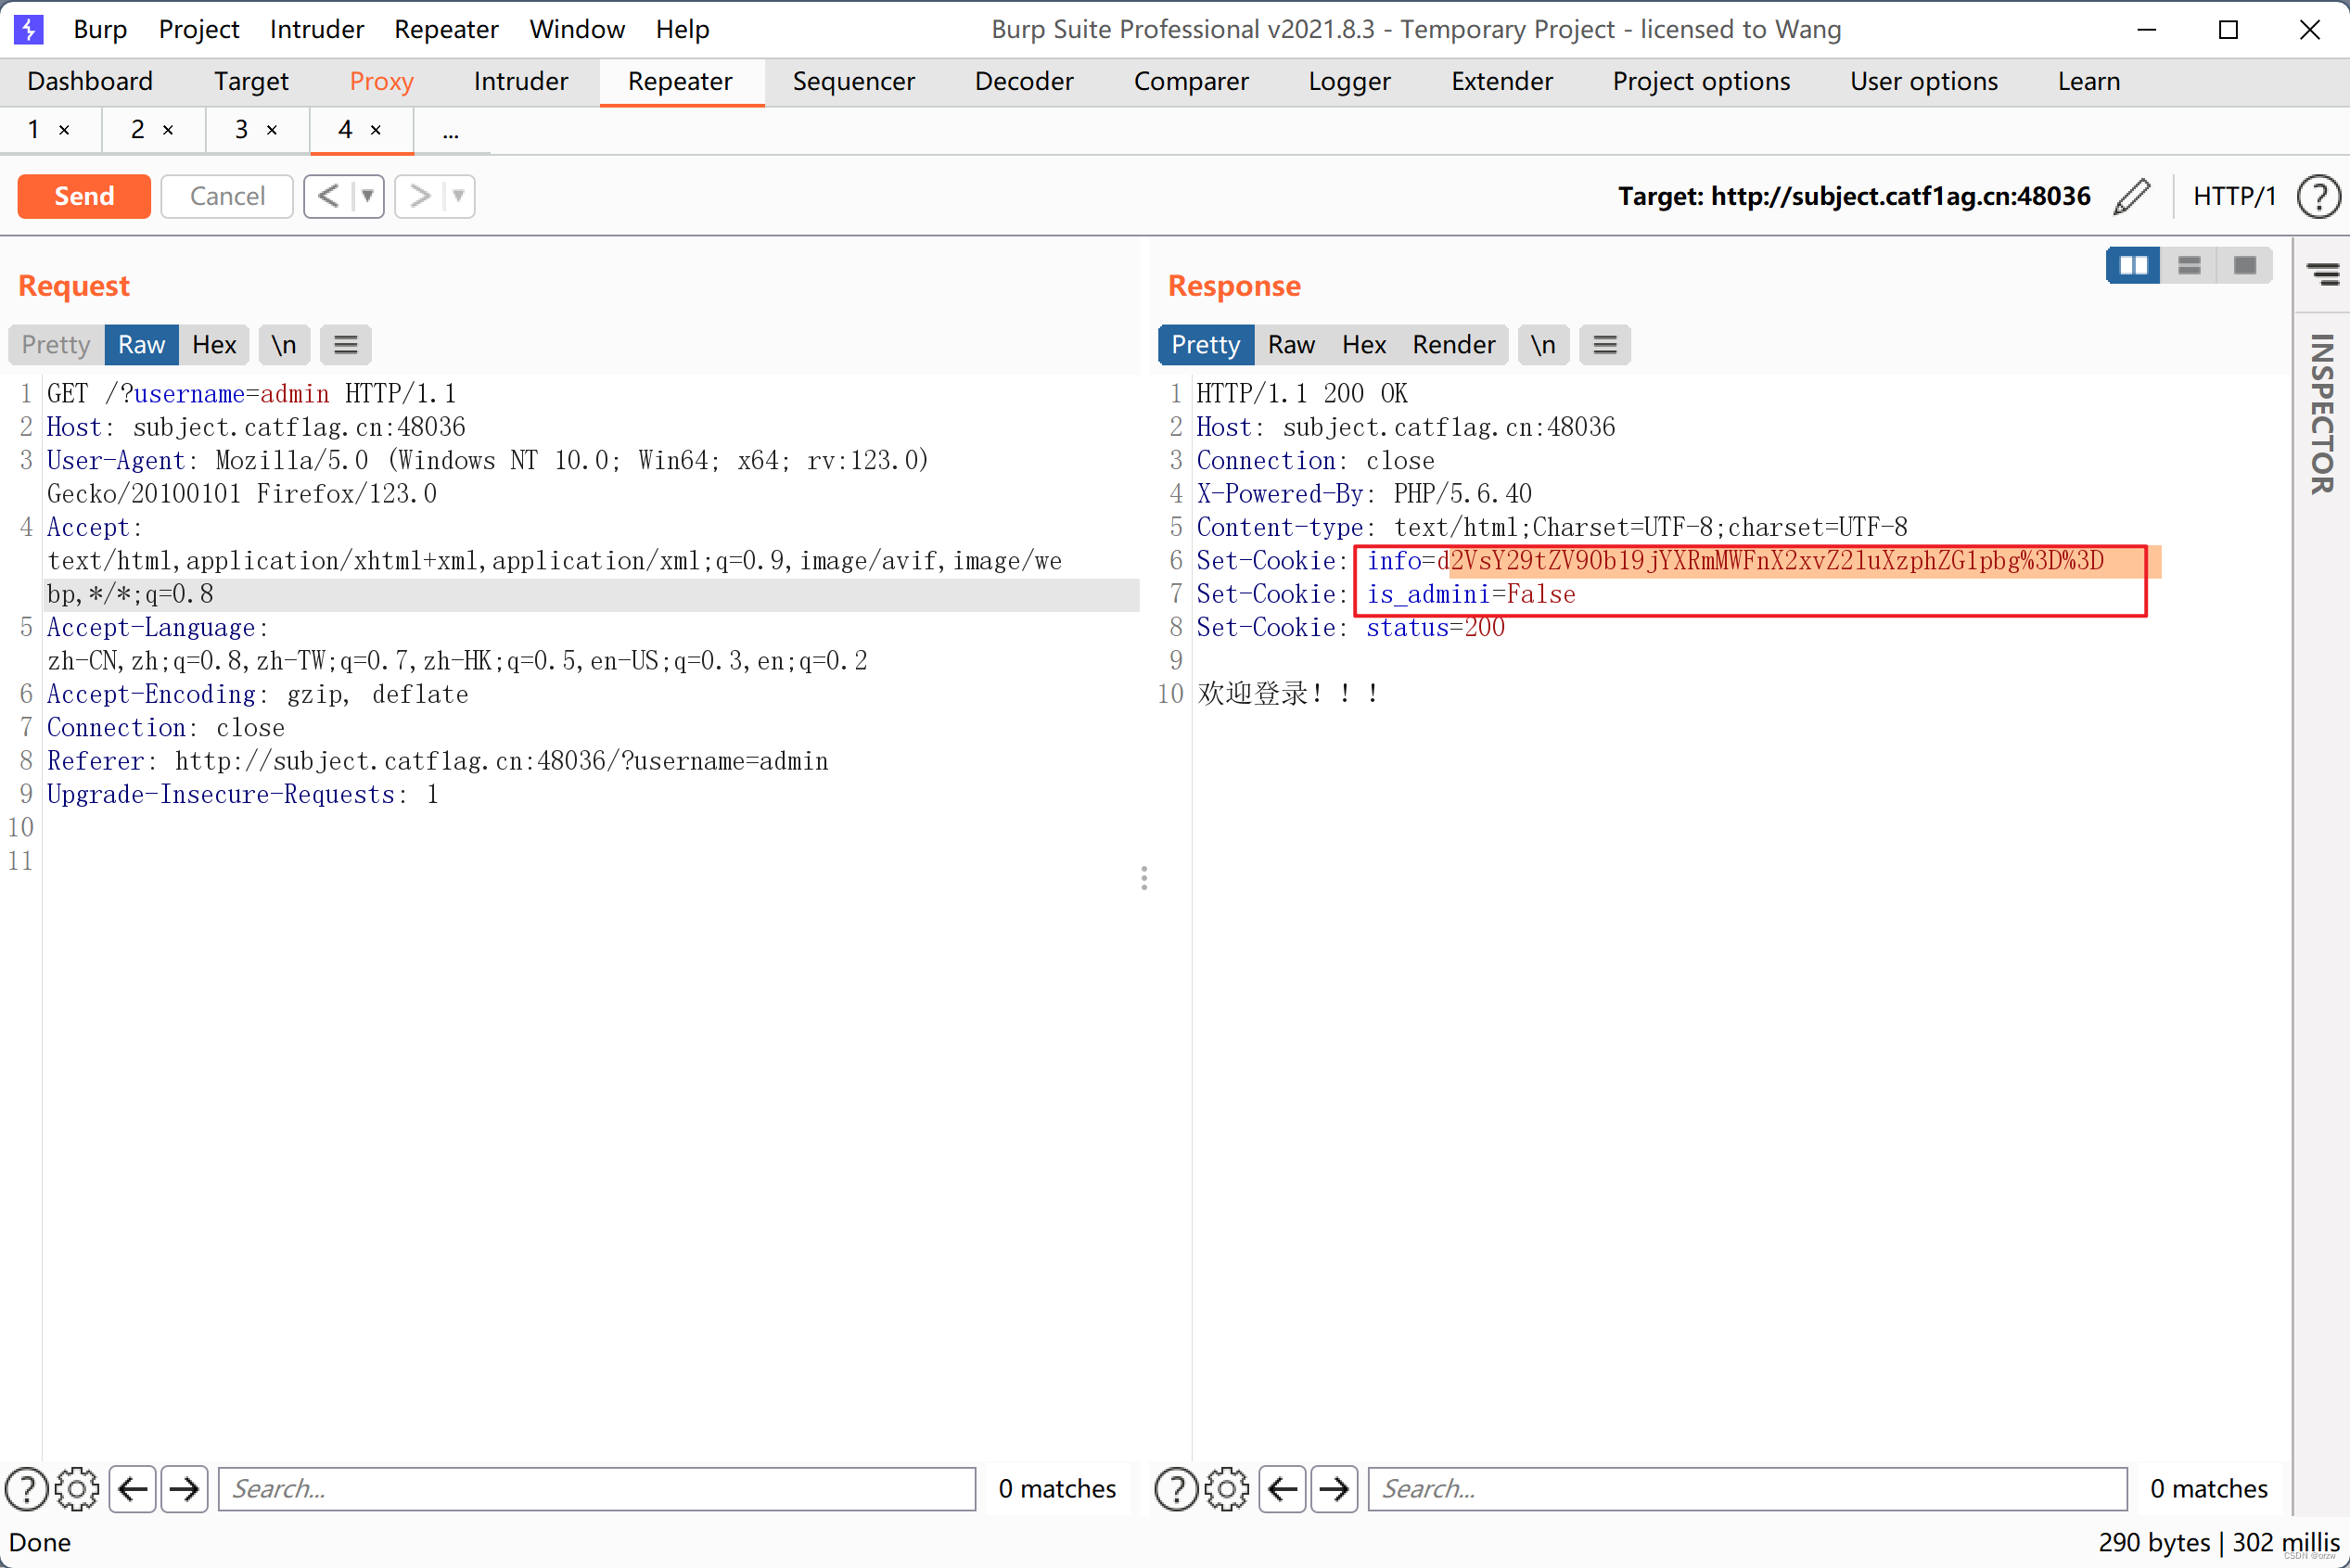Switch Request view to Hex
2350x1568 pixels.
pos(214,345)
